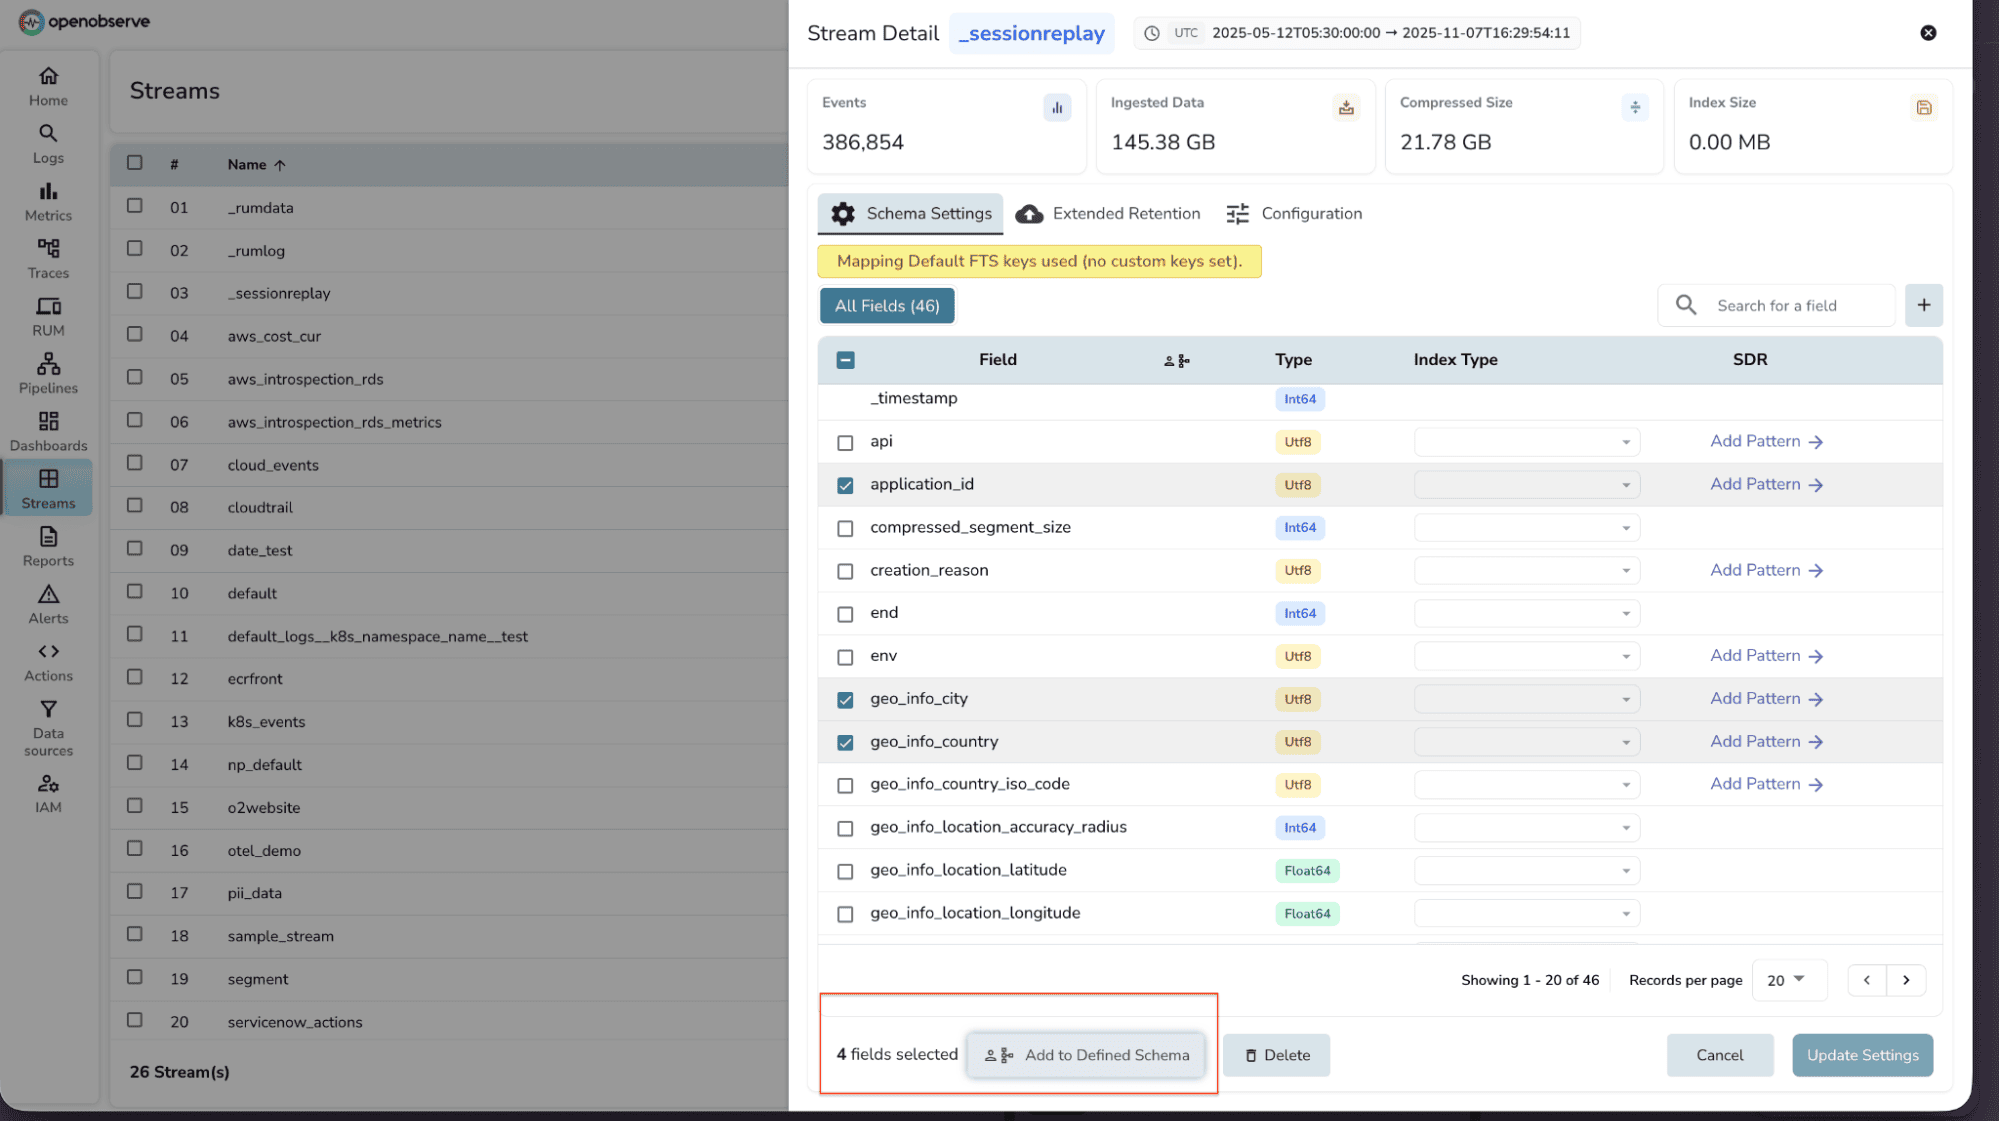
Task: Go to the RUM section
Action: (47, 315)
